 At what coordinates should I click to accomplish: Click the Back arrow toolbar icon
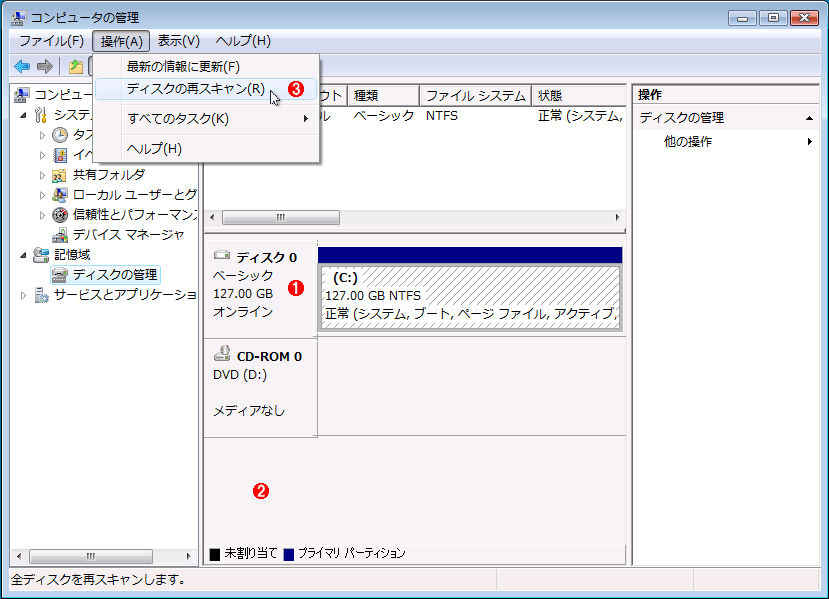[x=22, y=67]
